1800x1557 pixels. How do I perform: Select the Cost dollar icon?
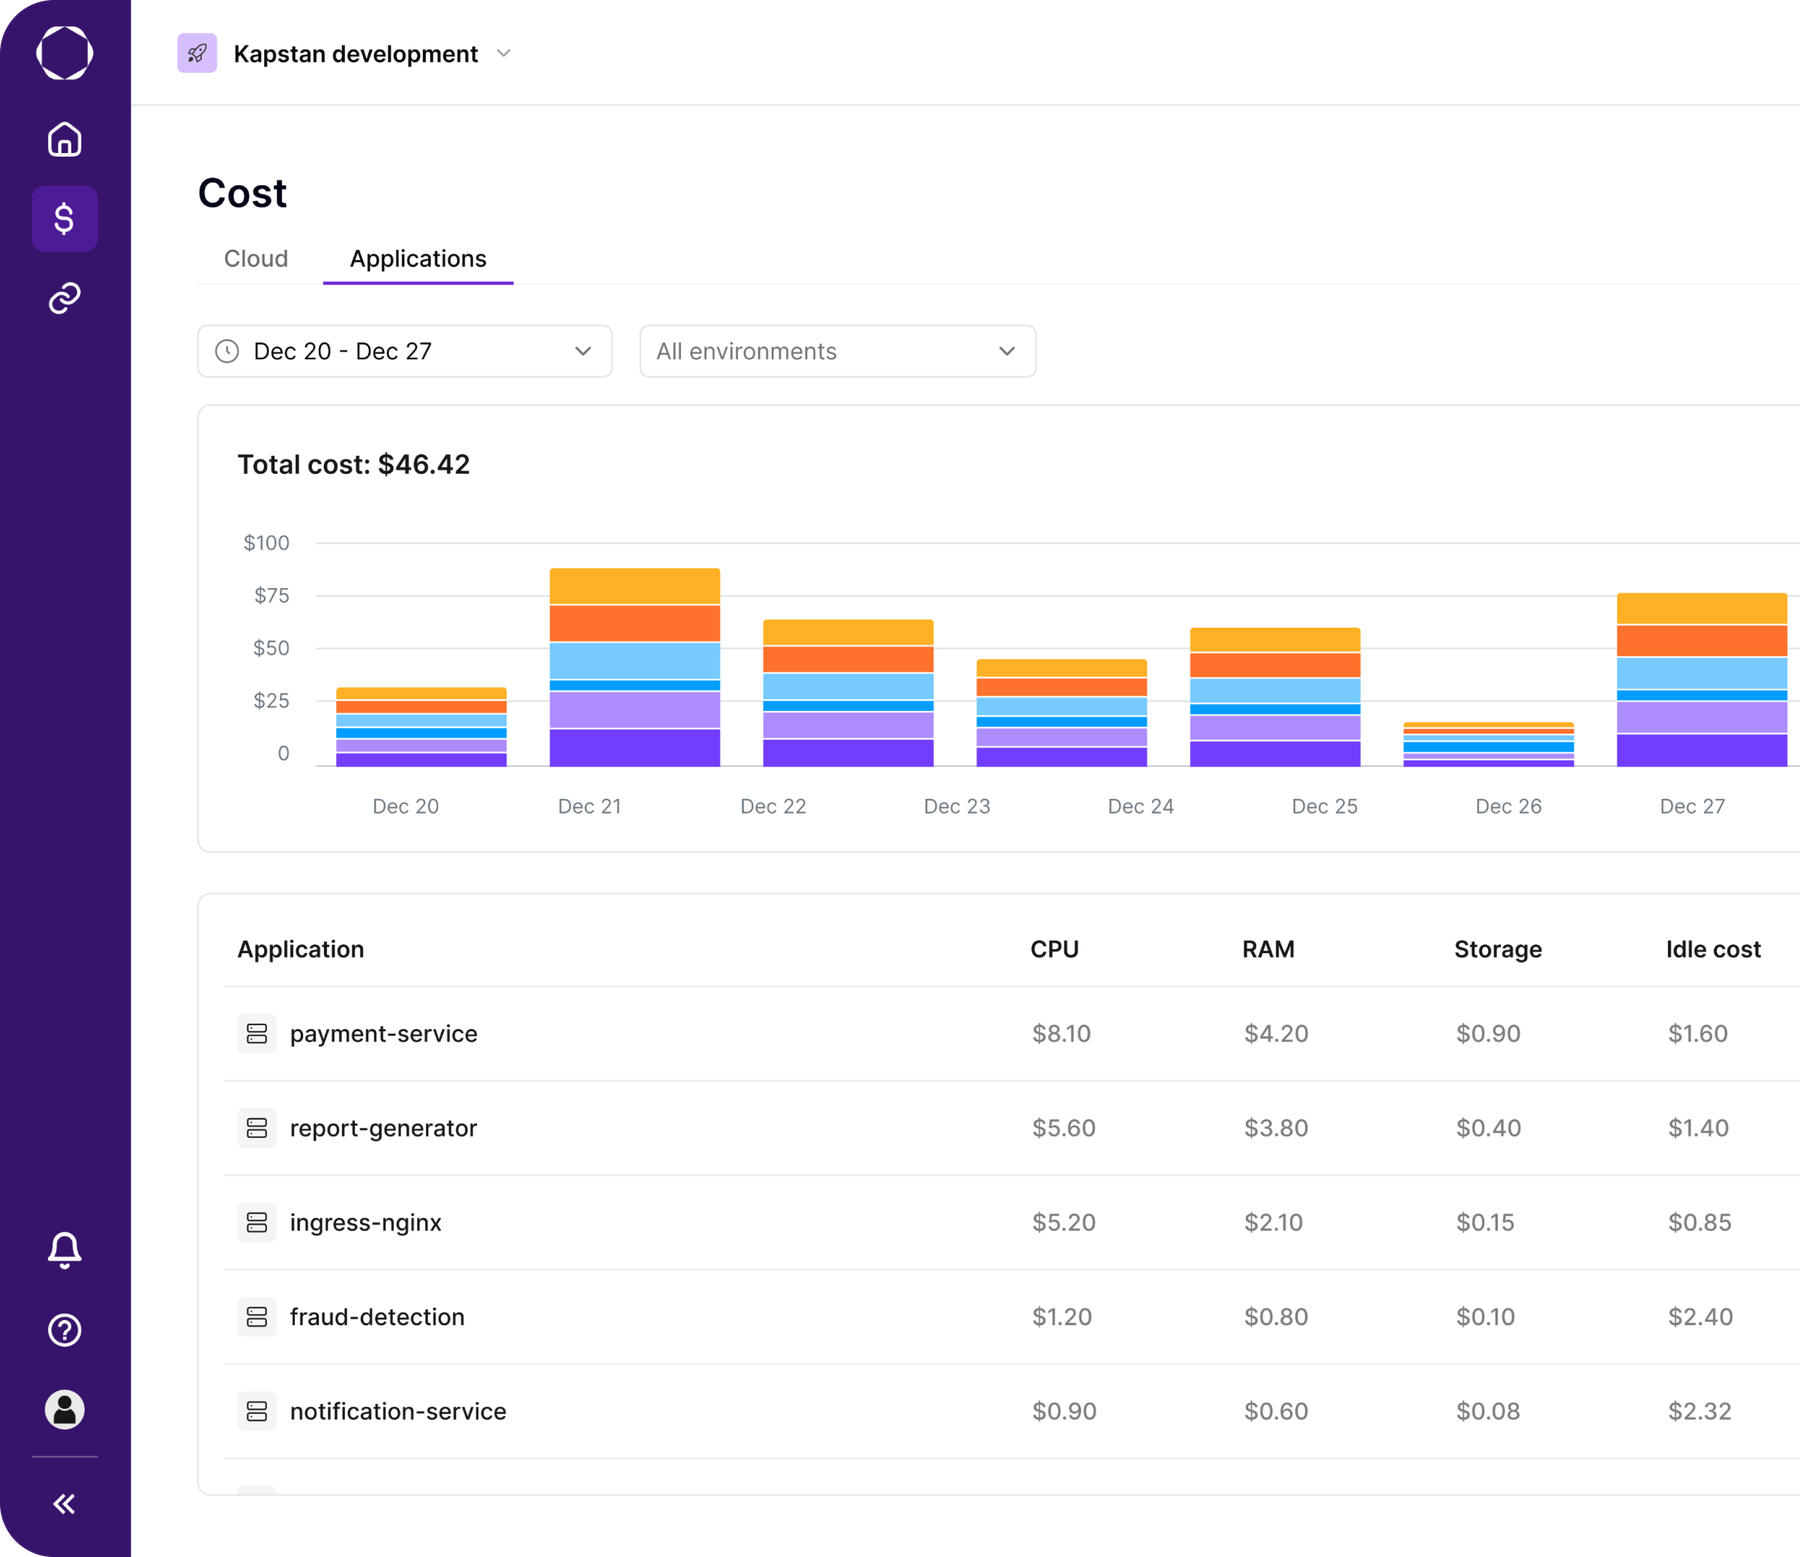pos(65,218)
